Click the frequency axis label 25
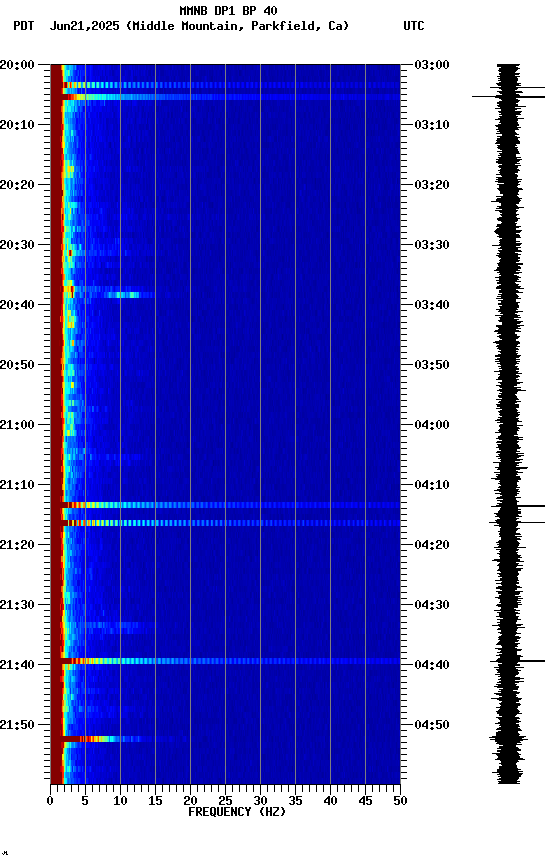Screen dimensions: 552x864 coord(225,801)
